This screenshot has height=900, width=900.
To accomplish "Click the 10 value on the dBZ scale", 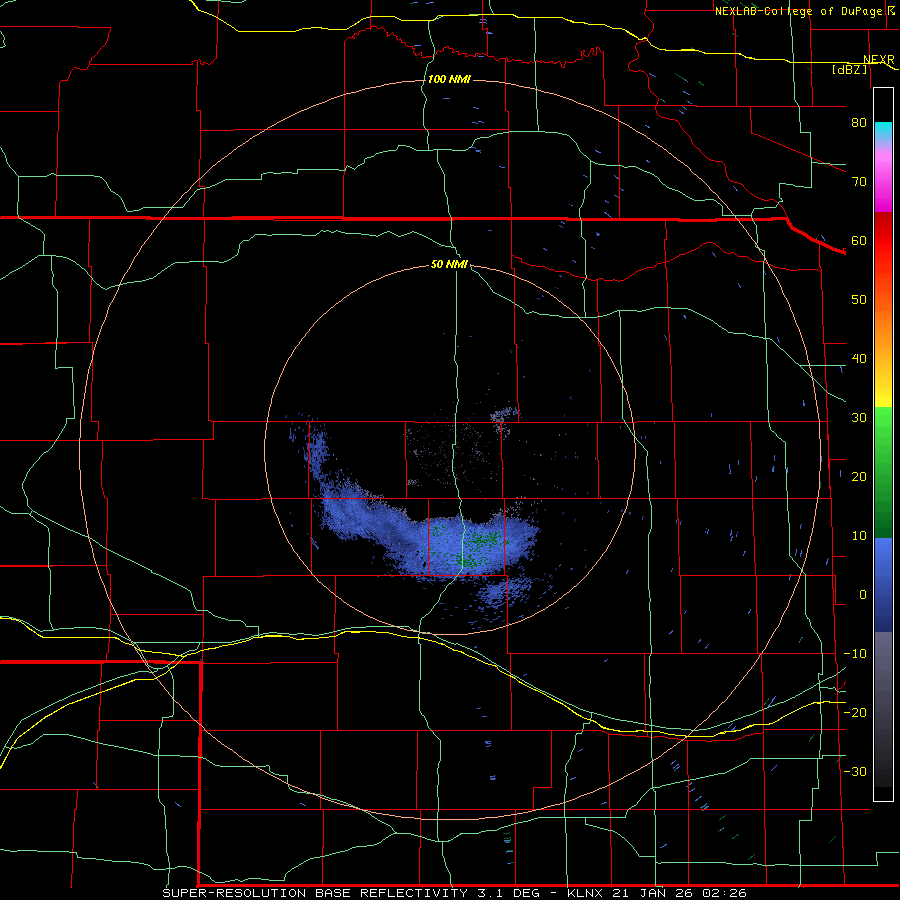I will coord(859,536).
